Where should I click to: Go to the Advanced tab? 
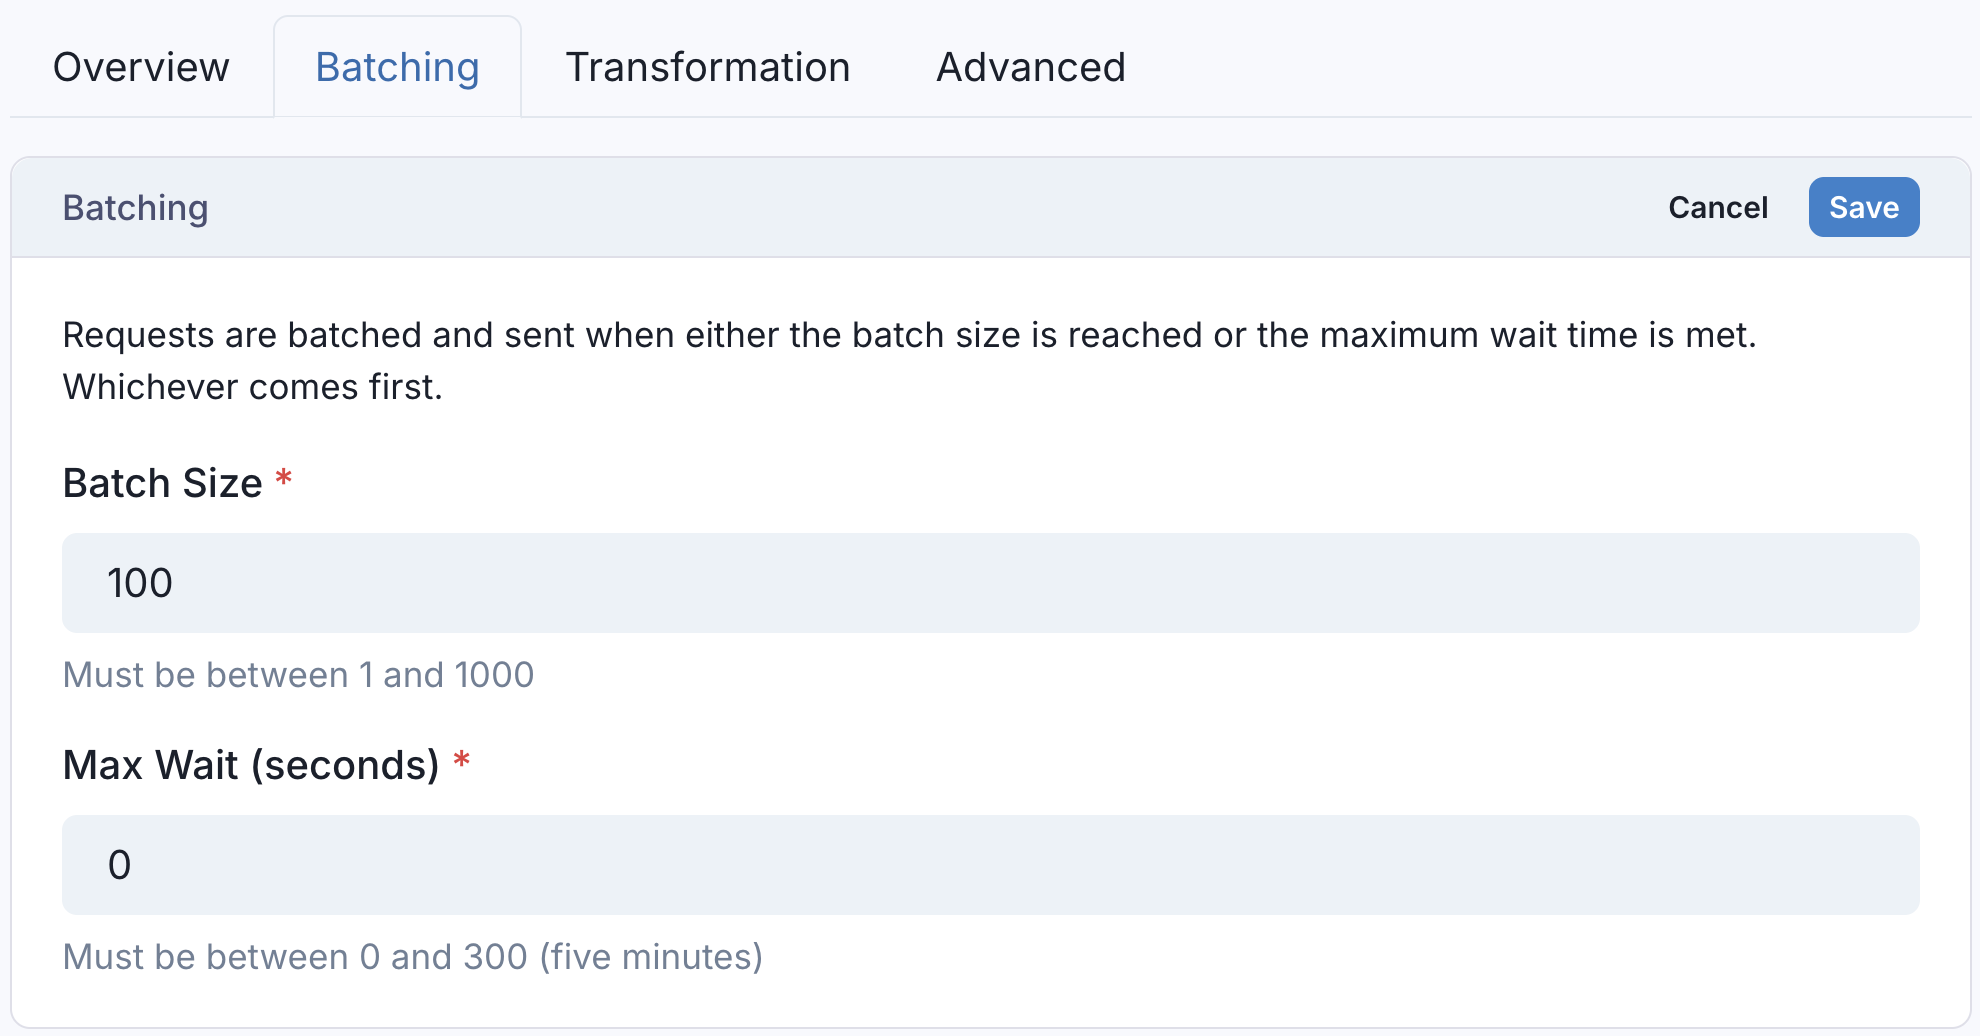[1030, 68]
